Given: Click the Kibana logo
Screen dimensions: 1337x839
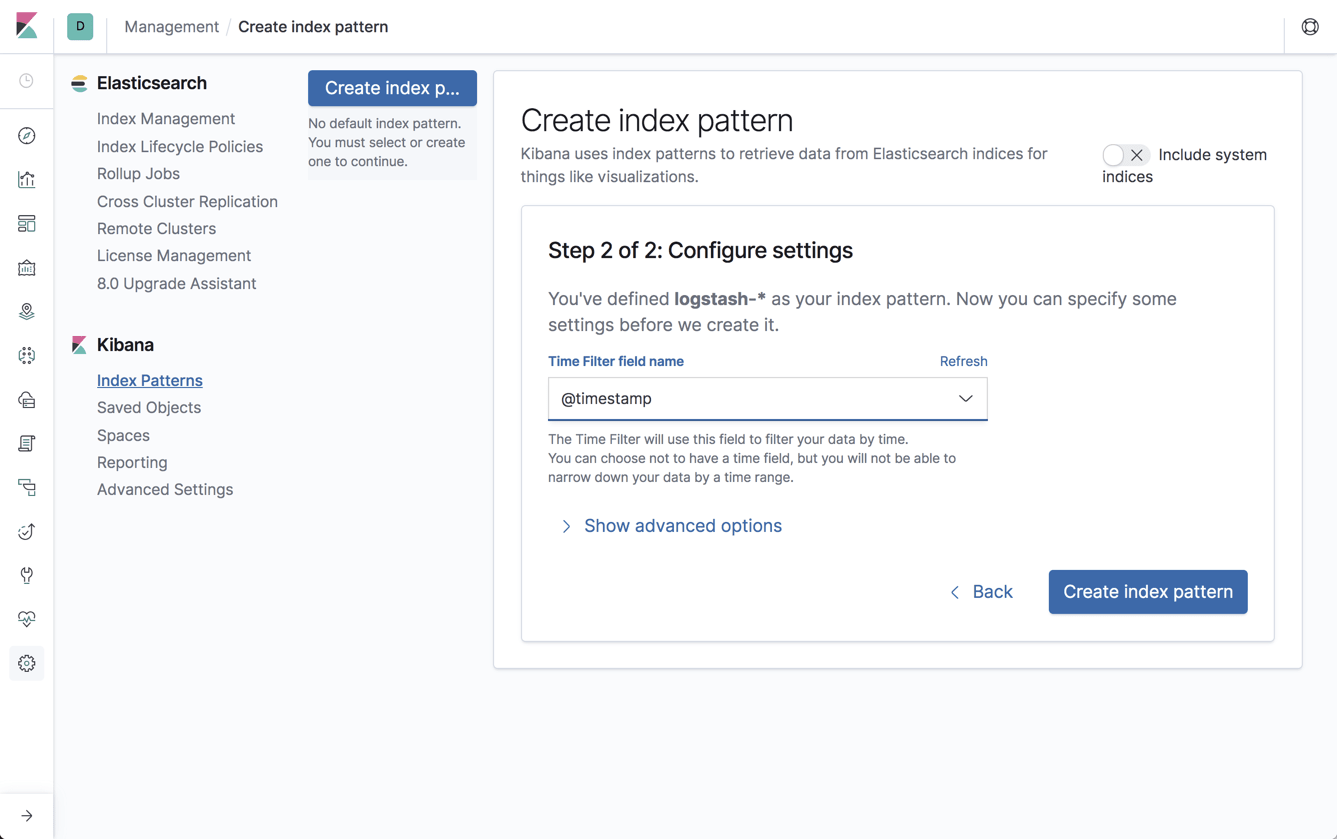Looking at the screenshot, I should click(27, 26).
